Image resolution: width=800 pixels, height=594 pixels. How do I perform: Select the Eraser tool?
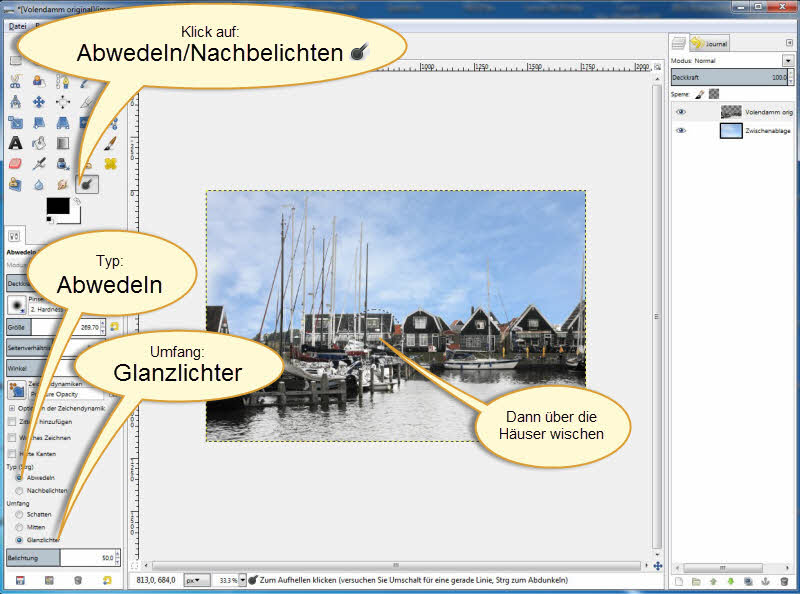tap(15, 164)
